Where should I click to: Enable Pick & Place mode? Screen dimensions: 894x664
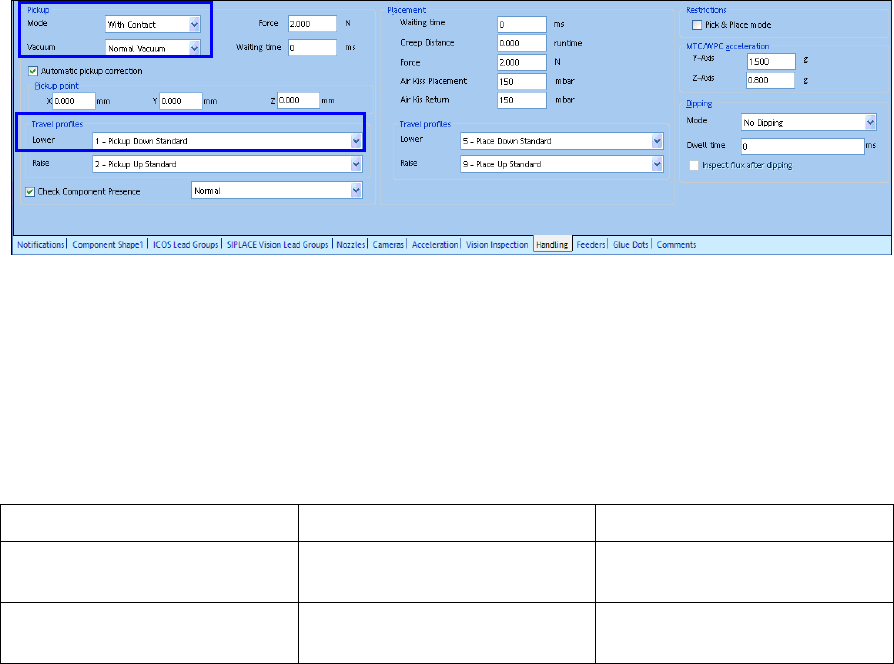pos(696,24)
